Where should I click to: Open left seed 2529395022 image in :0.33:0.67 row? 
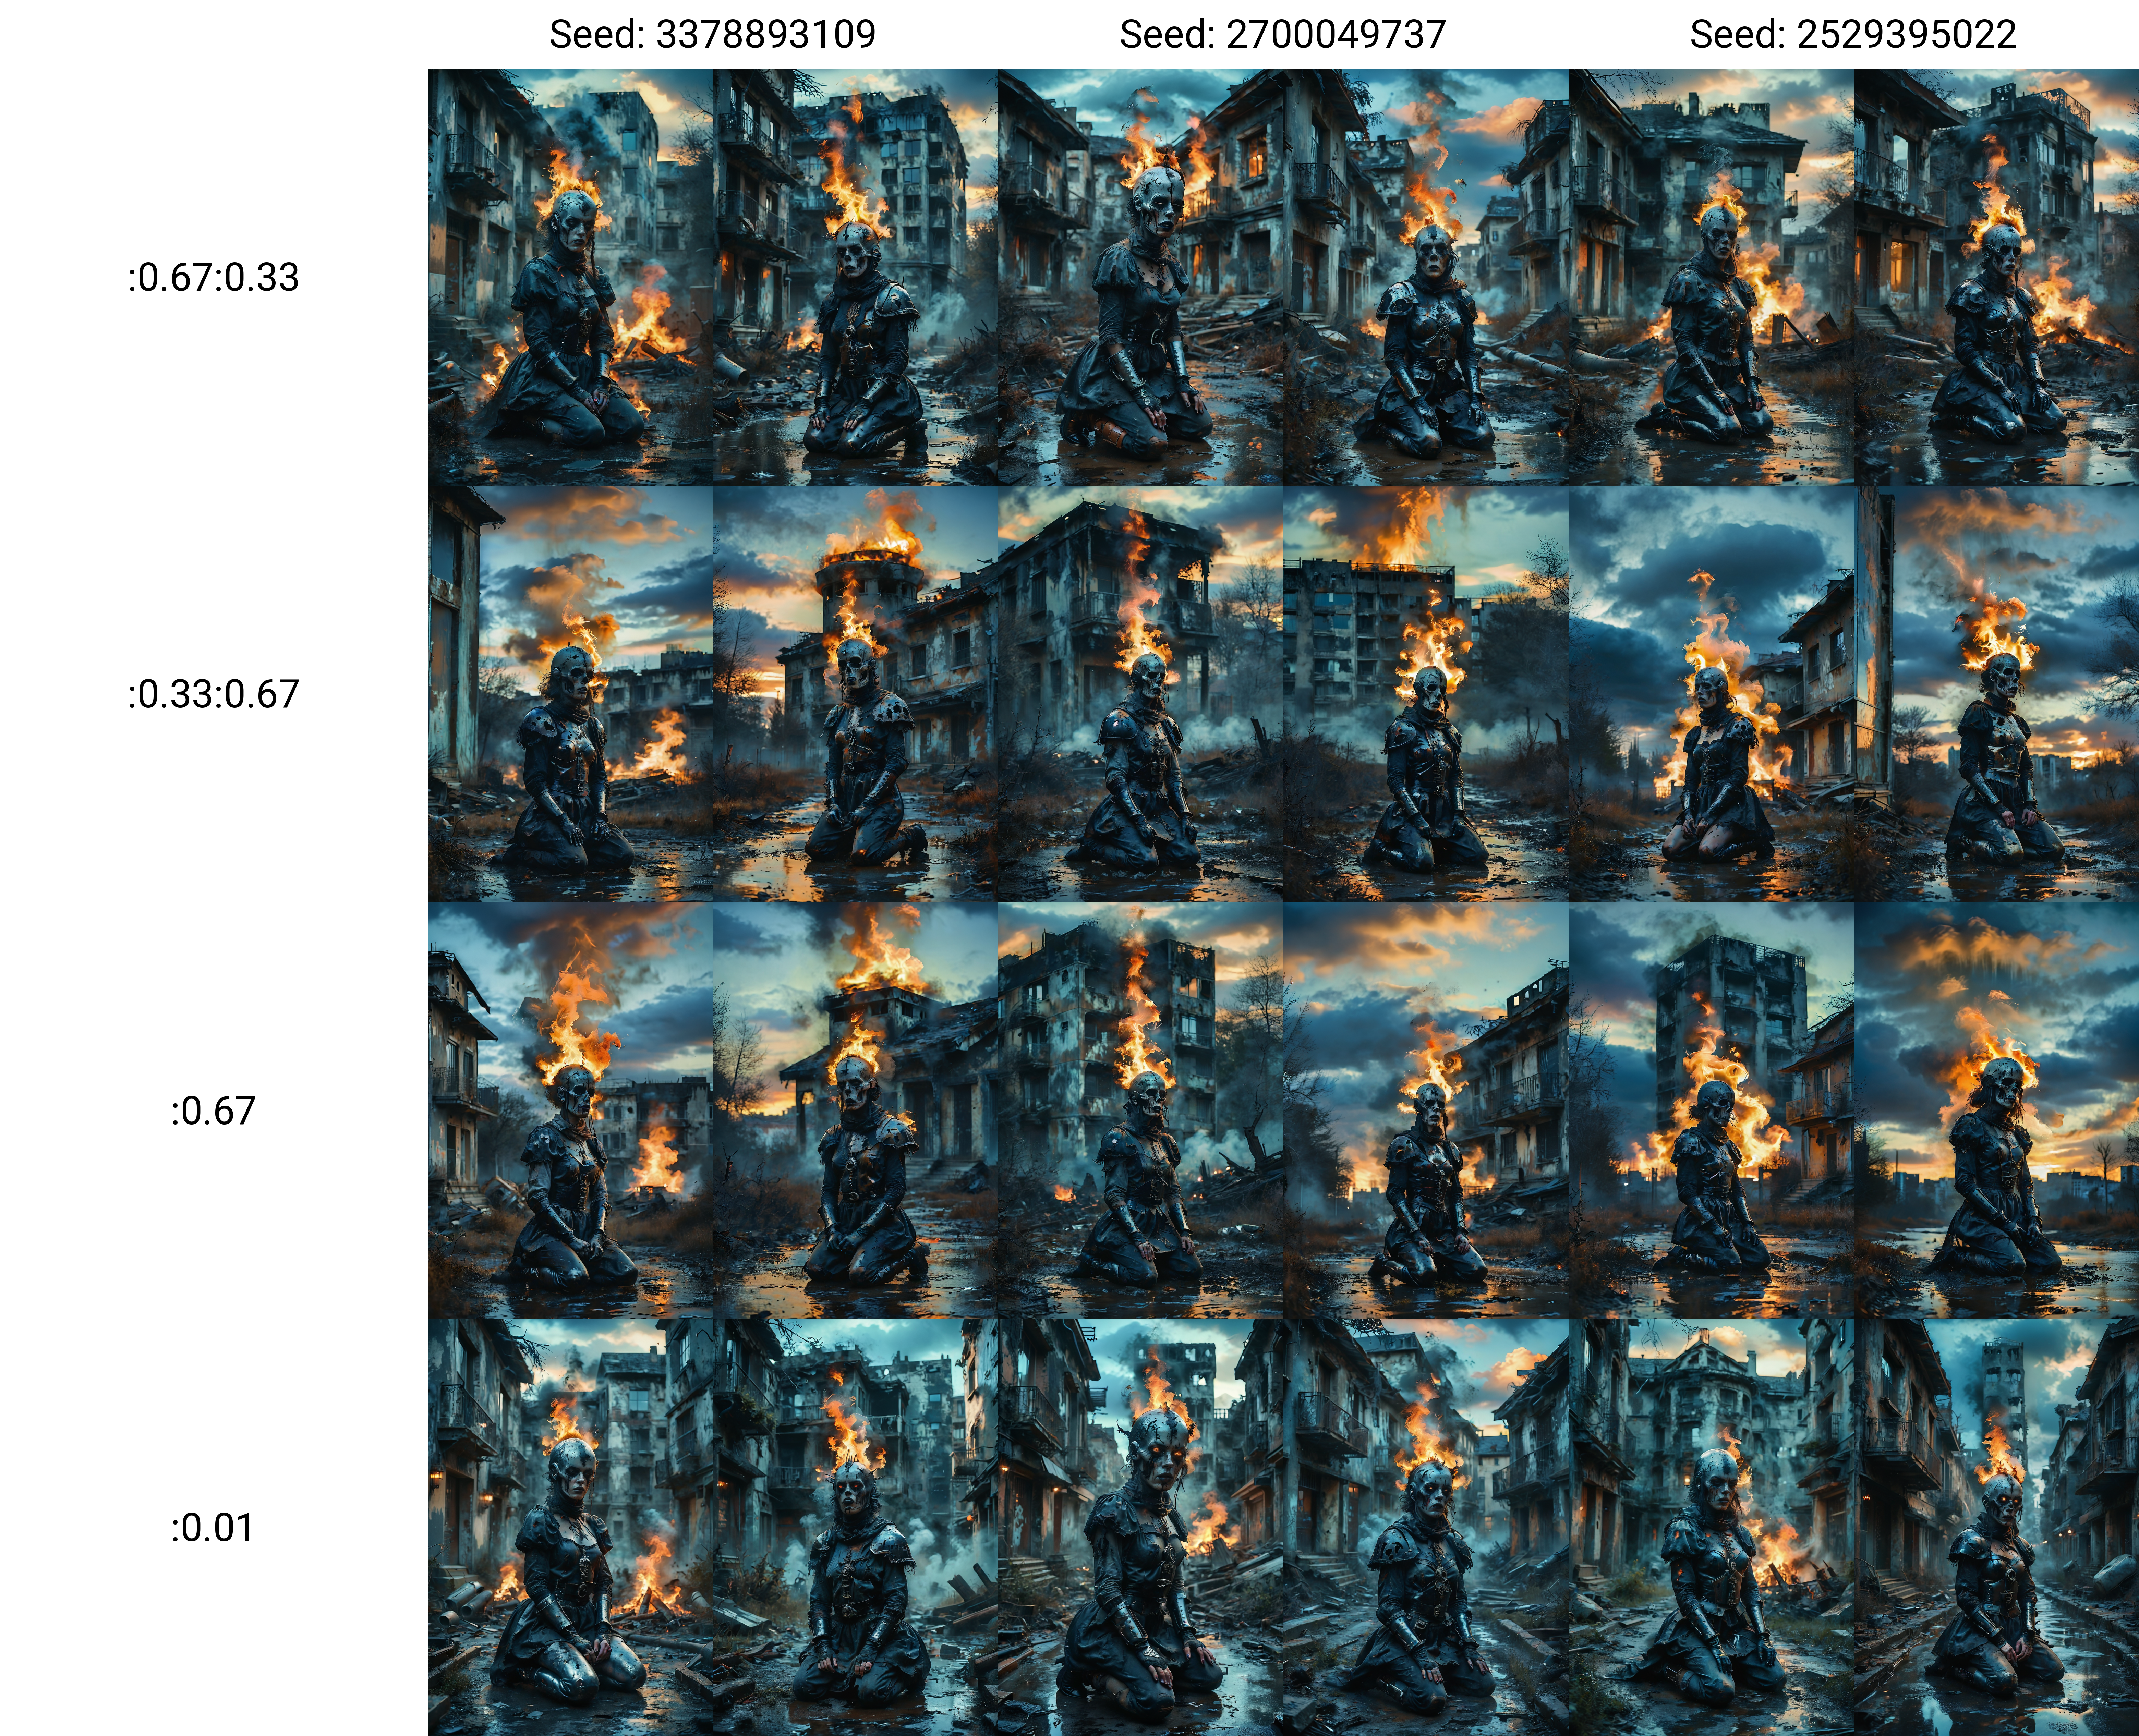(x=1711, y=694)
